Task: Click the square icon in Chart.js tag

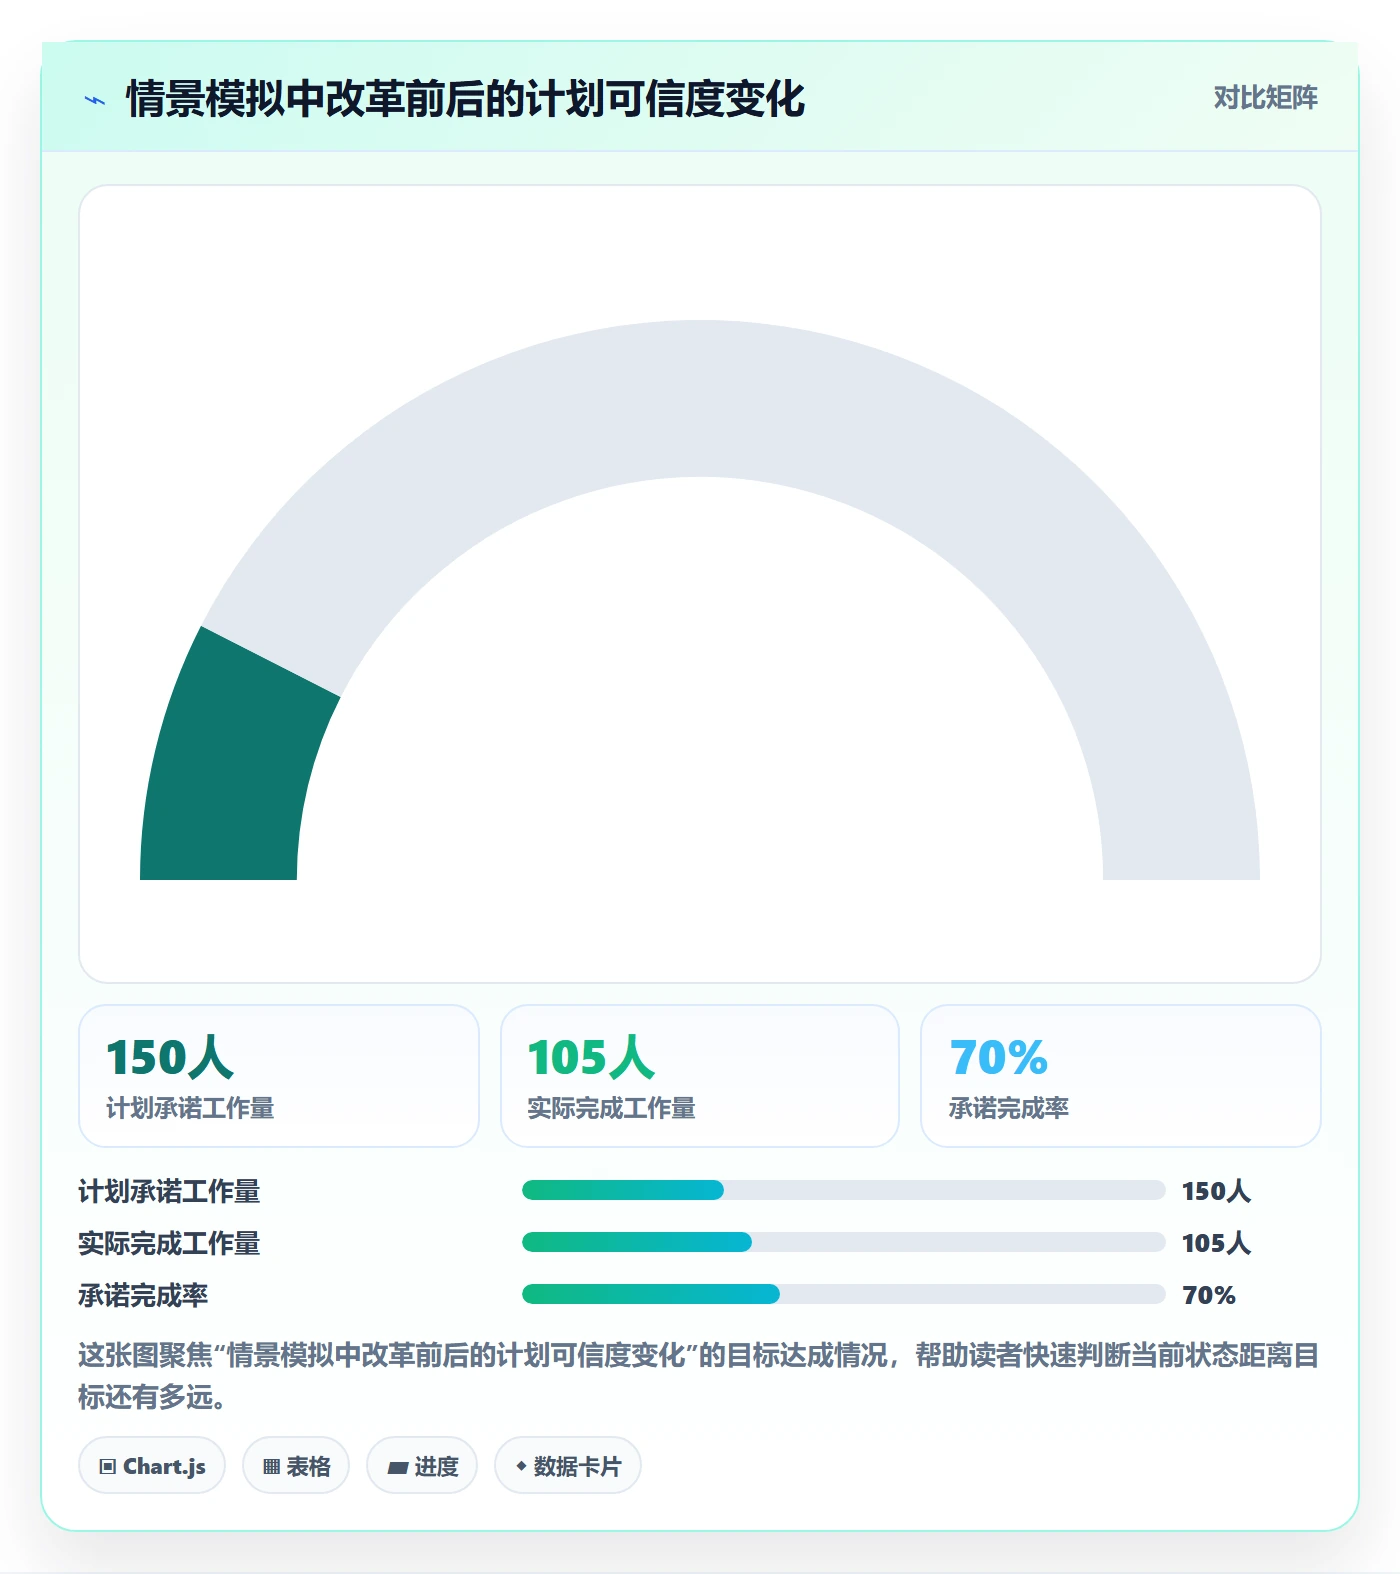Action: (108, 1467)
